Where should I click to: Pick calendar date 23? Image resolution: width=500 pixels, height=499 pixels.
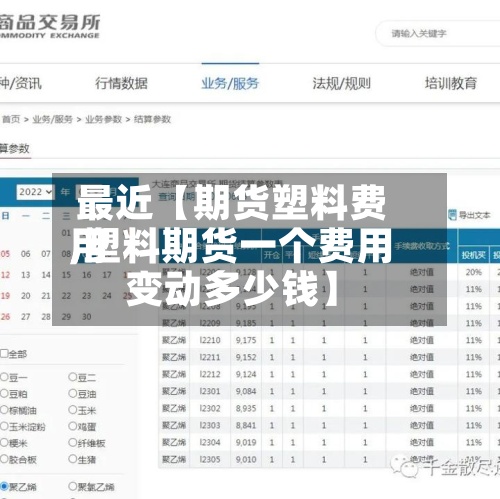point(87,296)
